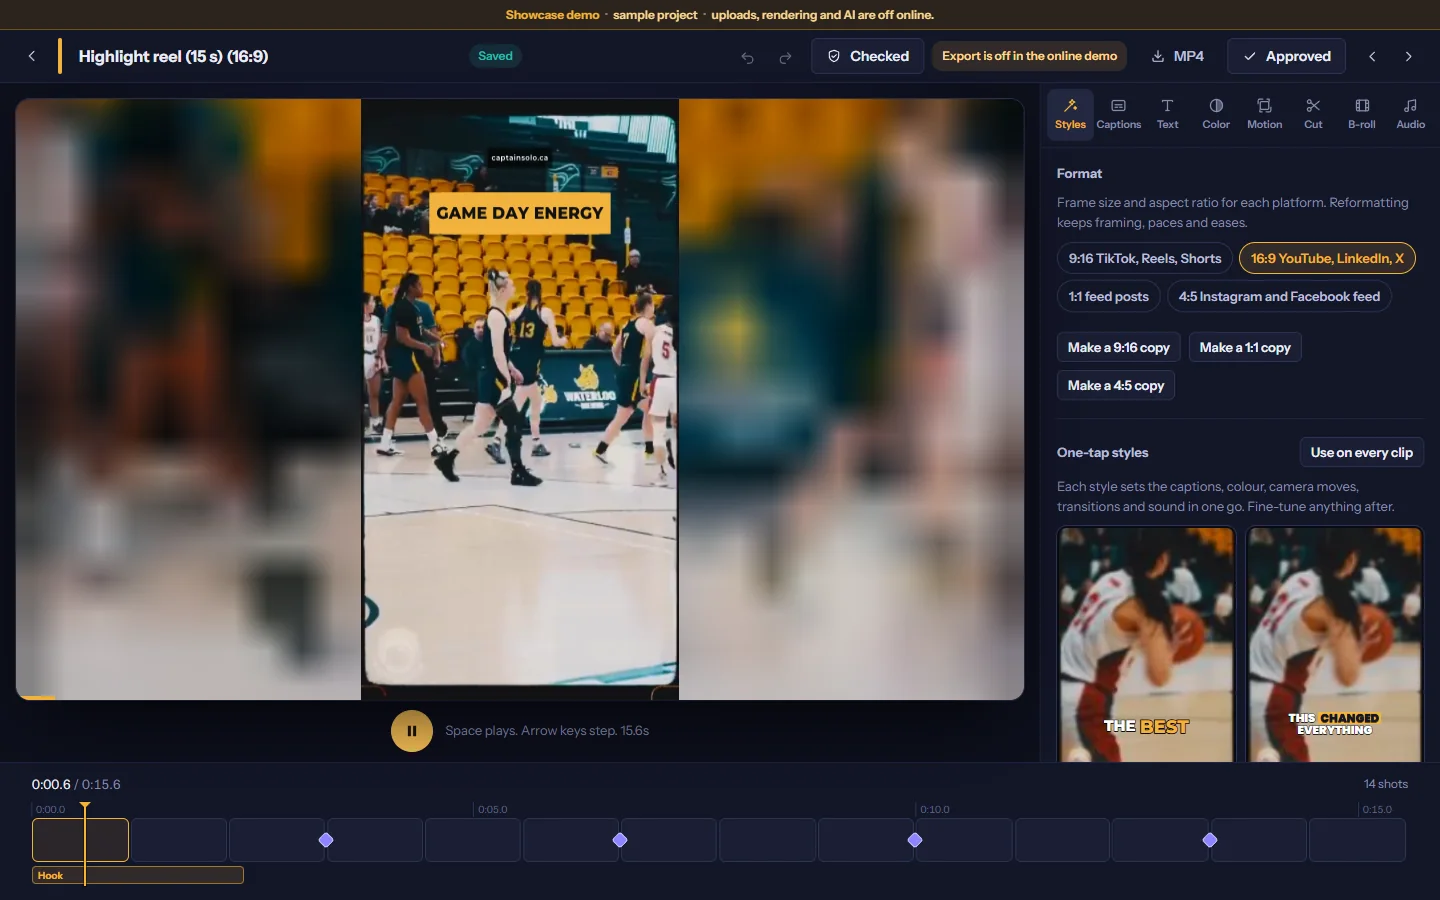
Task: Click the fourth keyframe diamond on timeline
Action: [1210, 840]
